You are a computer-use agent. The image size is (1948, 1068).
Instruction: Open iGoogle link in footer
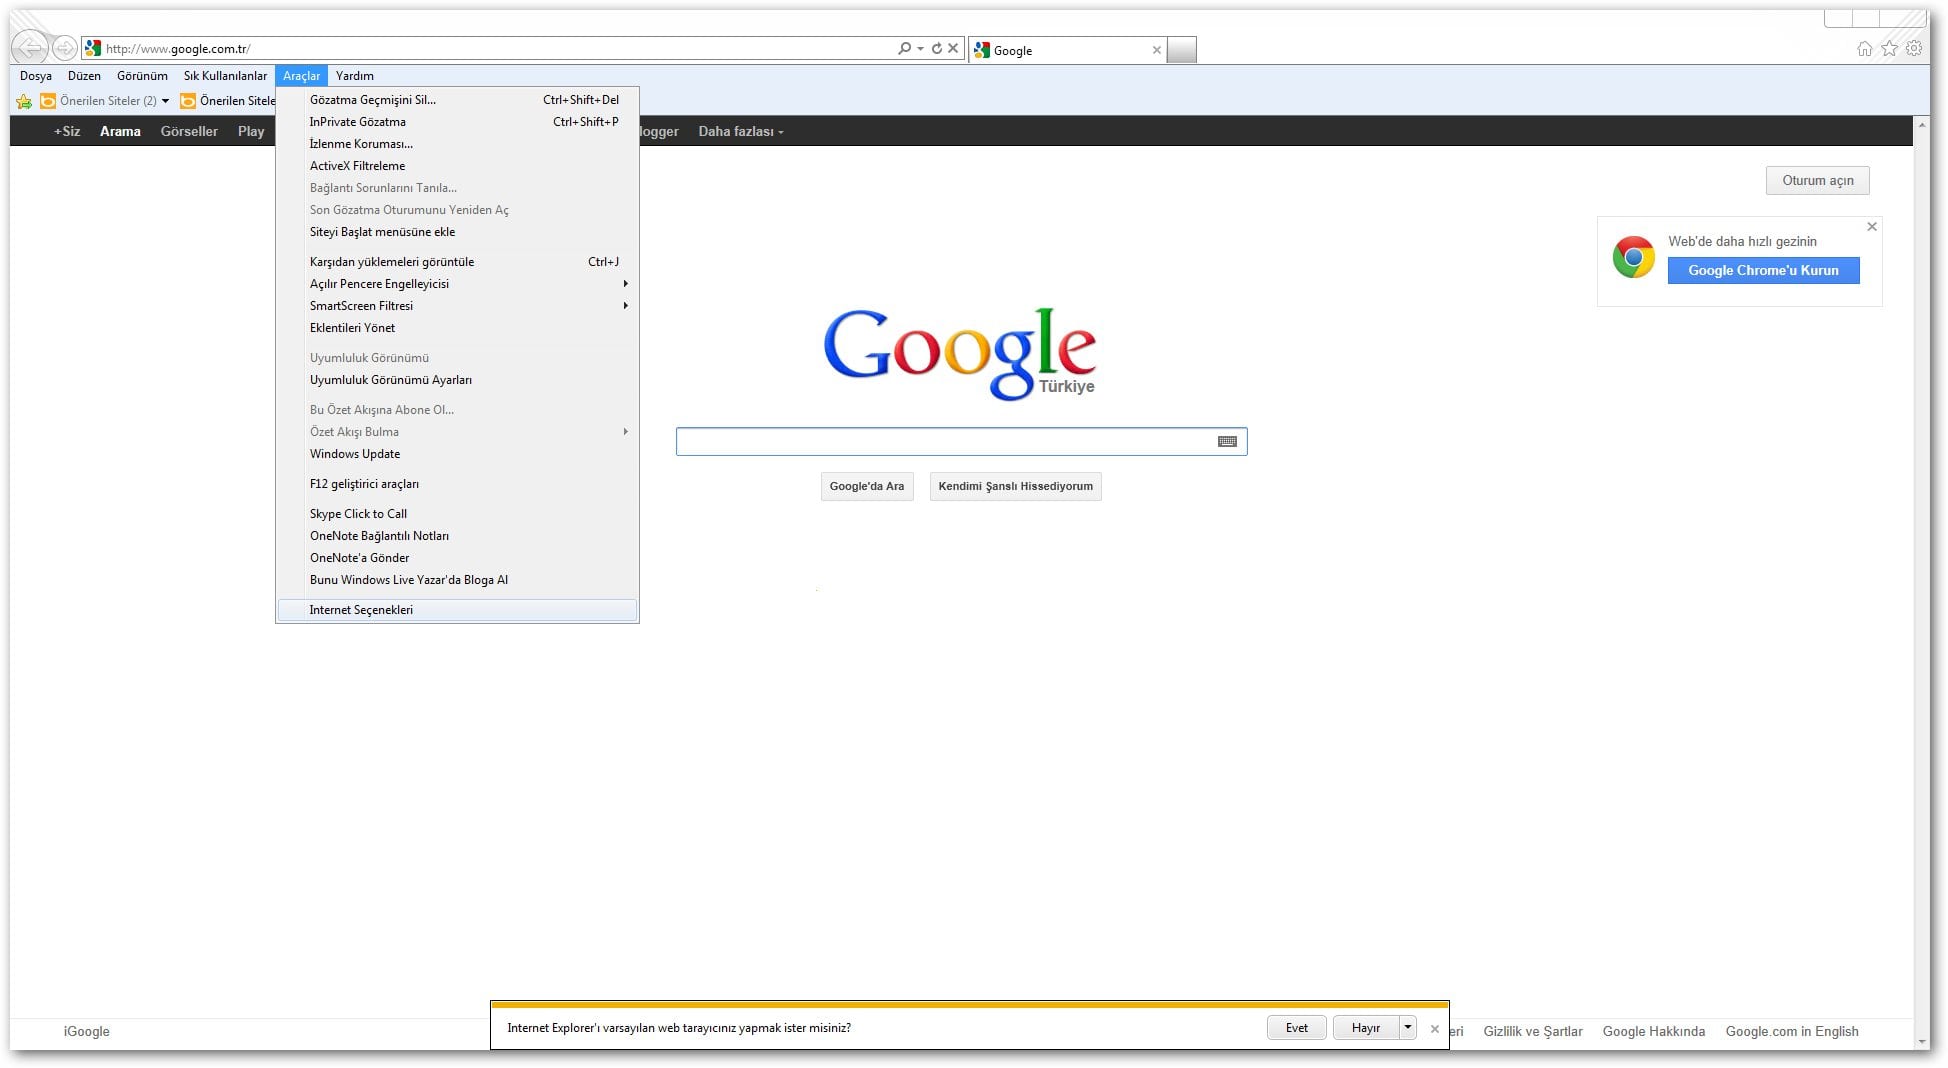click(87, 1031)
